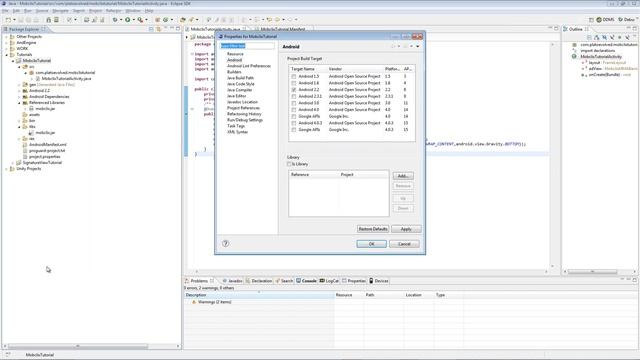Collapse the Tutorials working set
Viewport: 640px width, 360px height.
6,55
